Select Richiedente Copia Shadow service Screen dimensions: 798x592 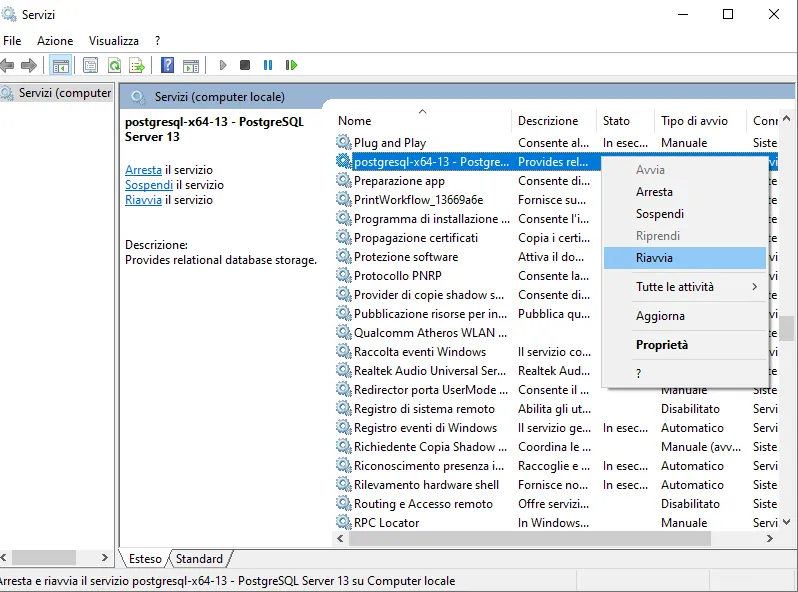coord(430,446)
